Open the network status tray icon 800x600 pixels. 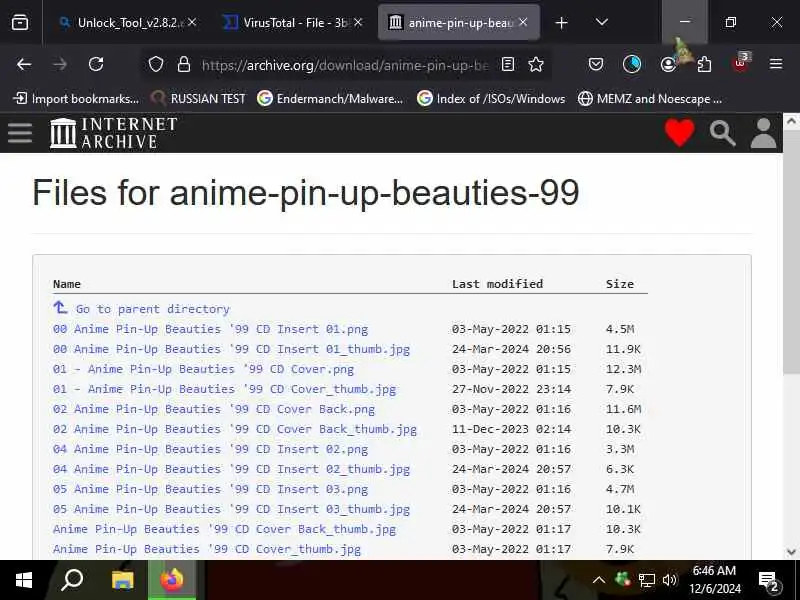click(x=646, y=580)
